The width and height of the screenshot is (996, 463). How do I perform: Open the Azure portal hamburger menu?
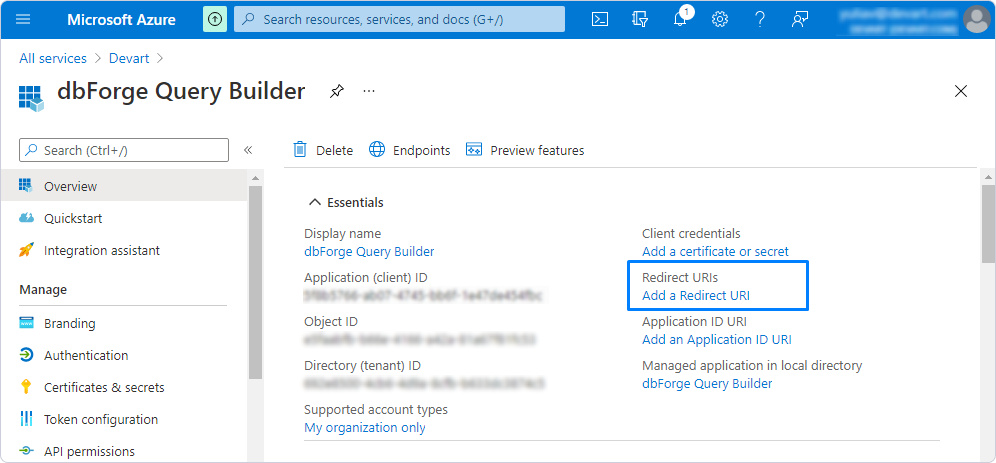click(23, 19)
